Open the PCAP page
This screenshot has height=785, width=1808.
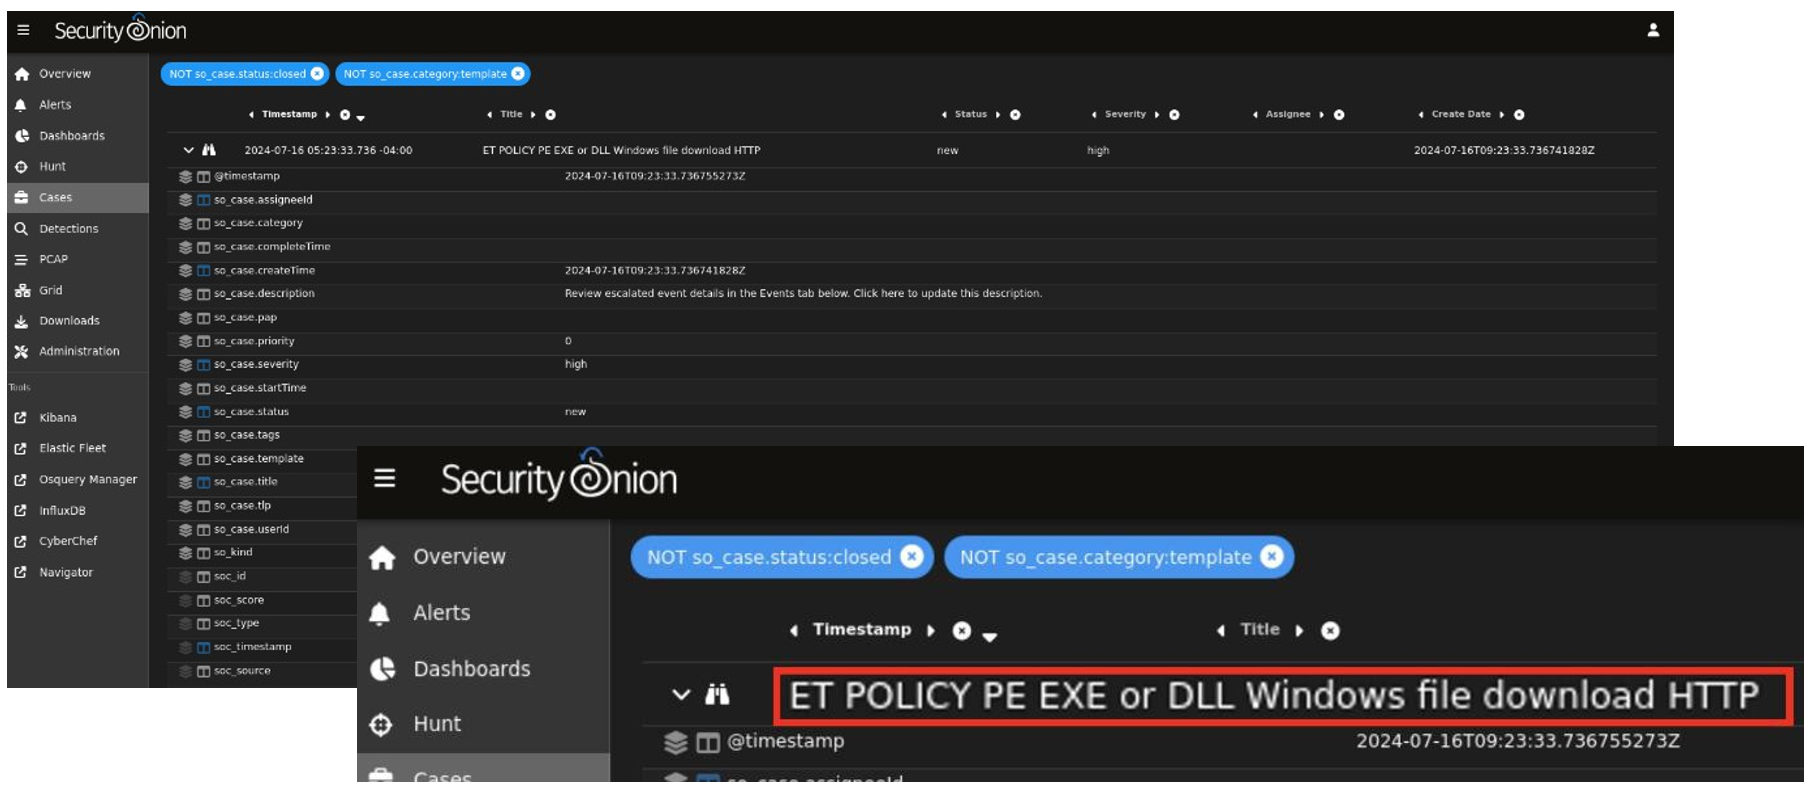tap(53, 259)
